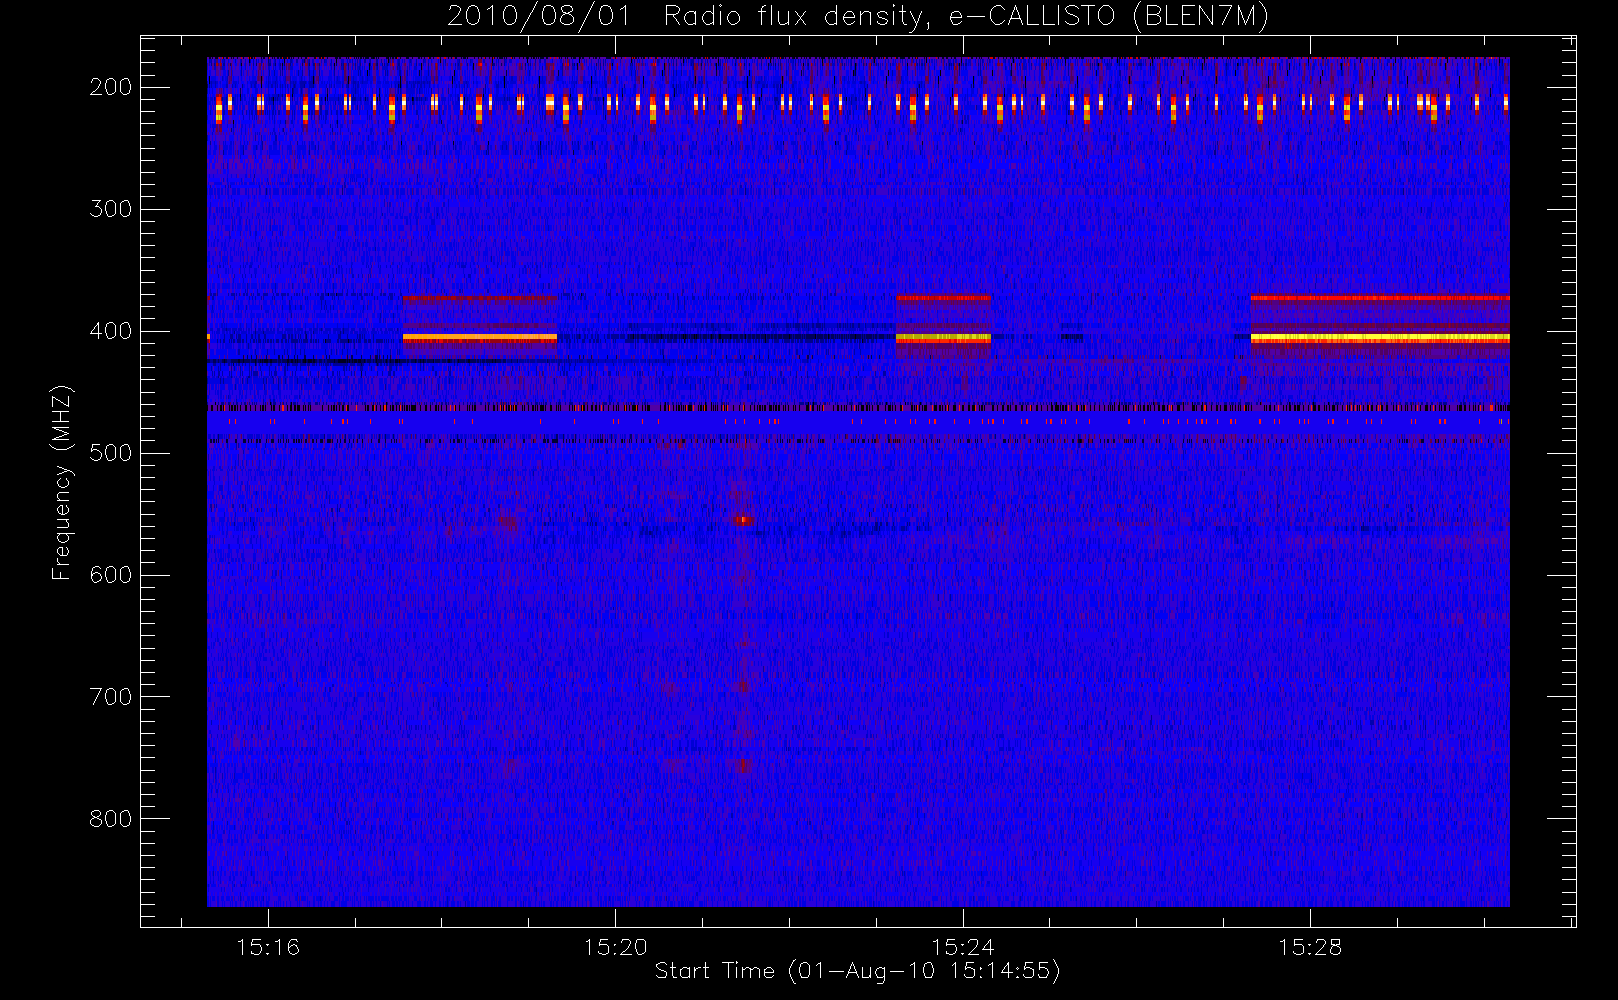This screenshot has width=1618, height=1000.
Task: Click the bright yellow 405 MHz band after 15:28
Action: click(x=1380, y=338)
